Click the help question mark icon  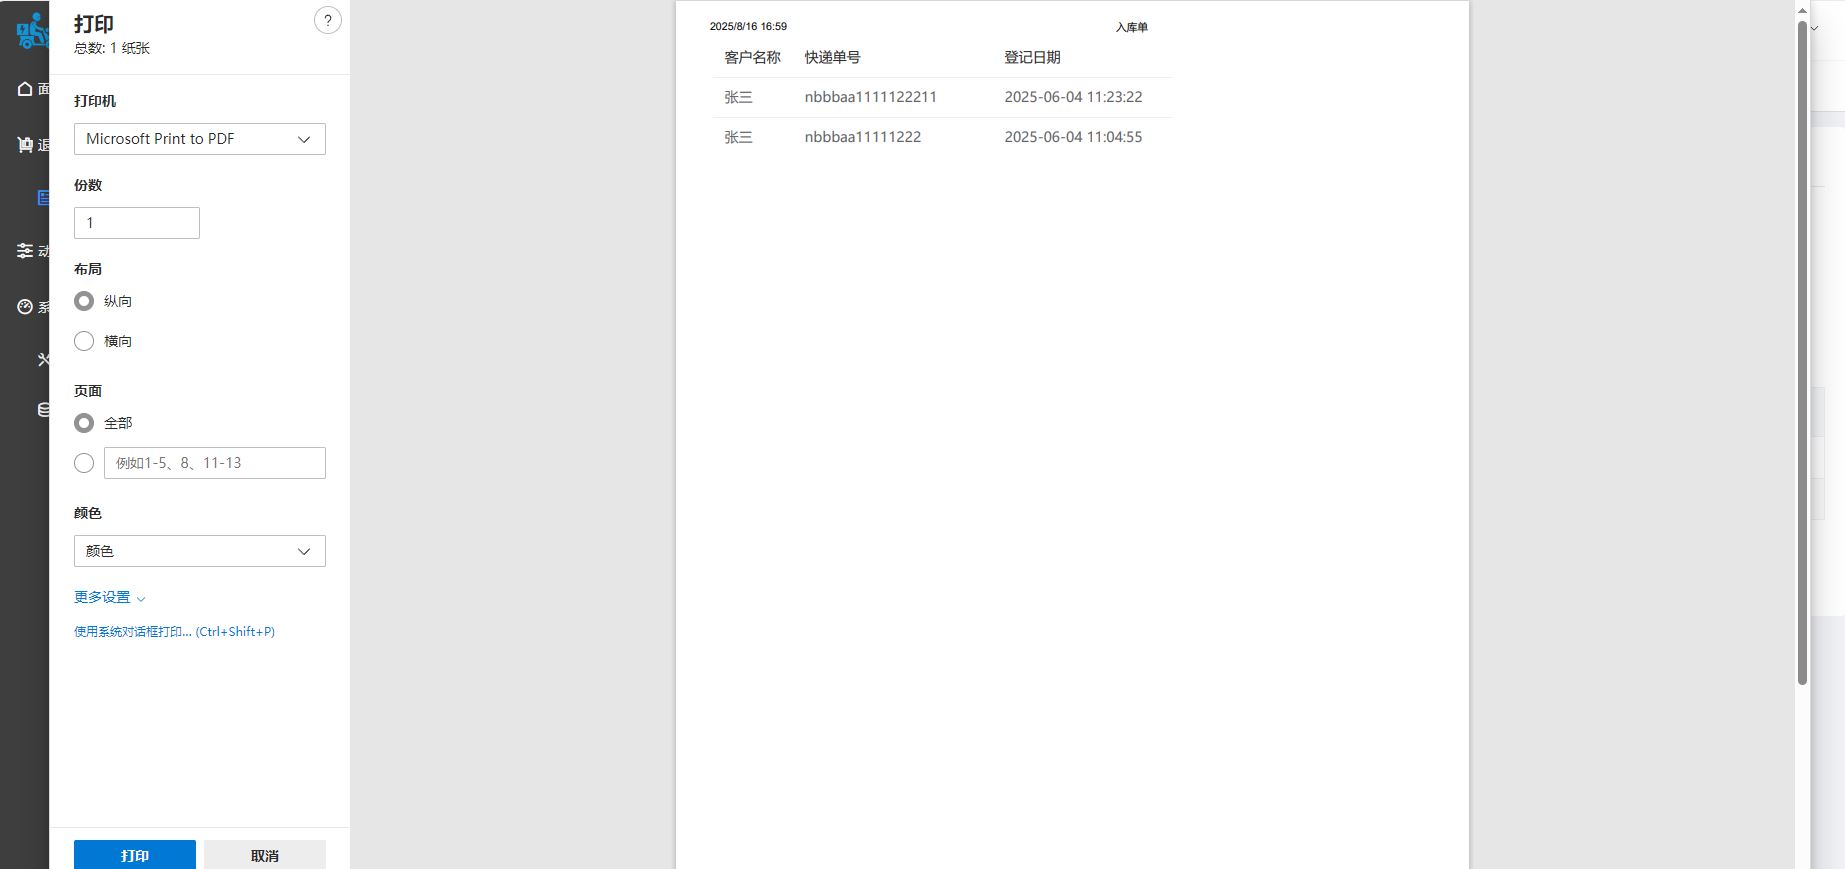(327, 21)
